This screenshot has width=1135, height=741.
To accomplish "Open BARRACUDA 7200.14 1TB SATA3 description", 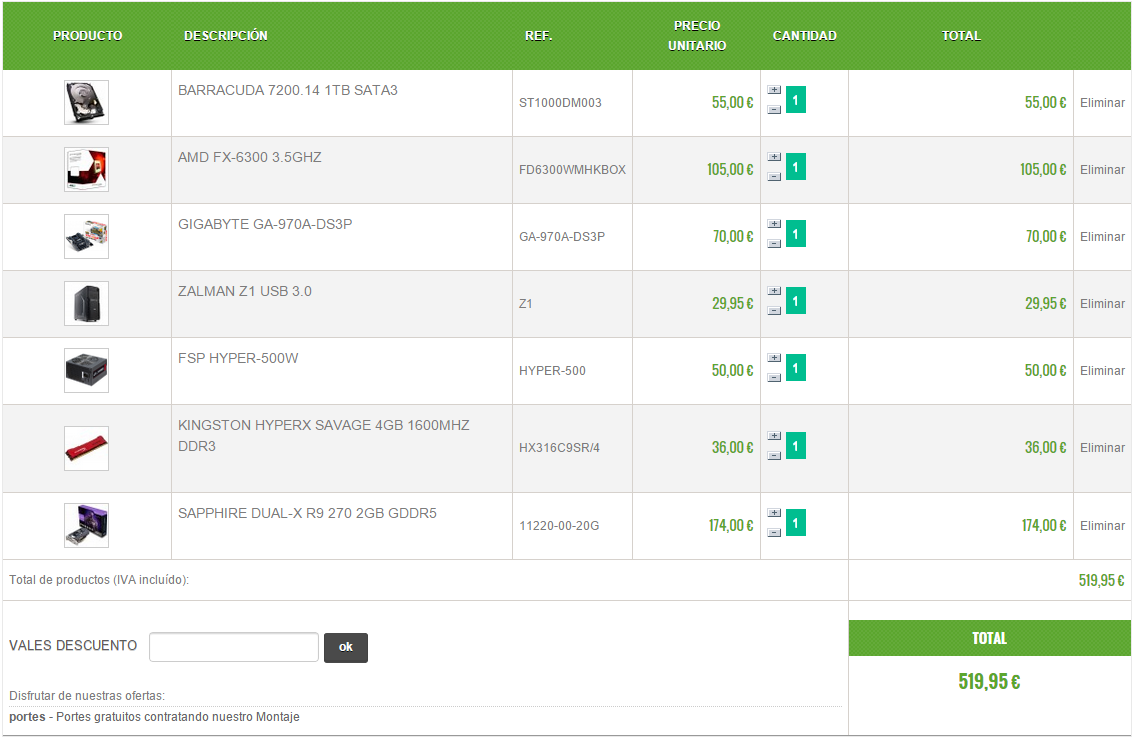I will click(x=288, y=90).
